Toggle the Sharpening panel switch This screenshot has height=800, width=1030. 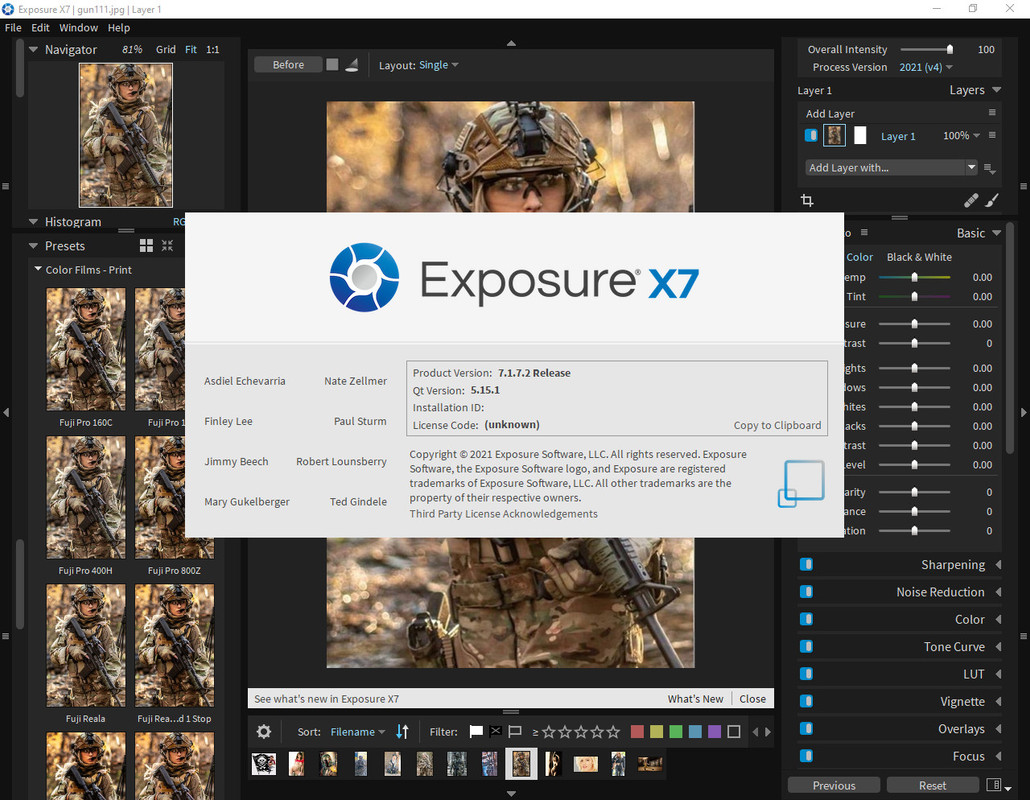point(807,564)
